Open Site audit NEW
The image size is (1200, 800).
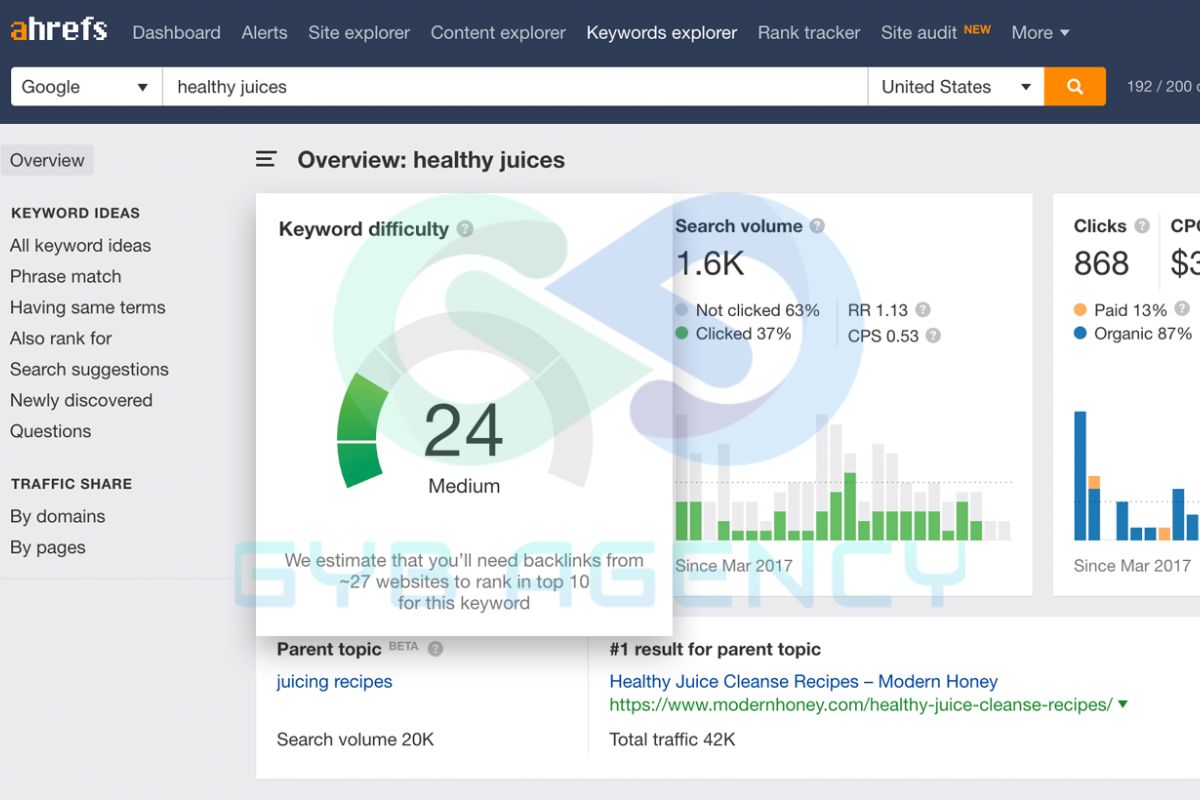[935, 32]
